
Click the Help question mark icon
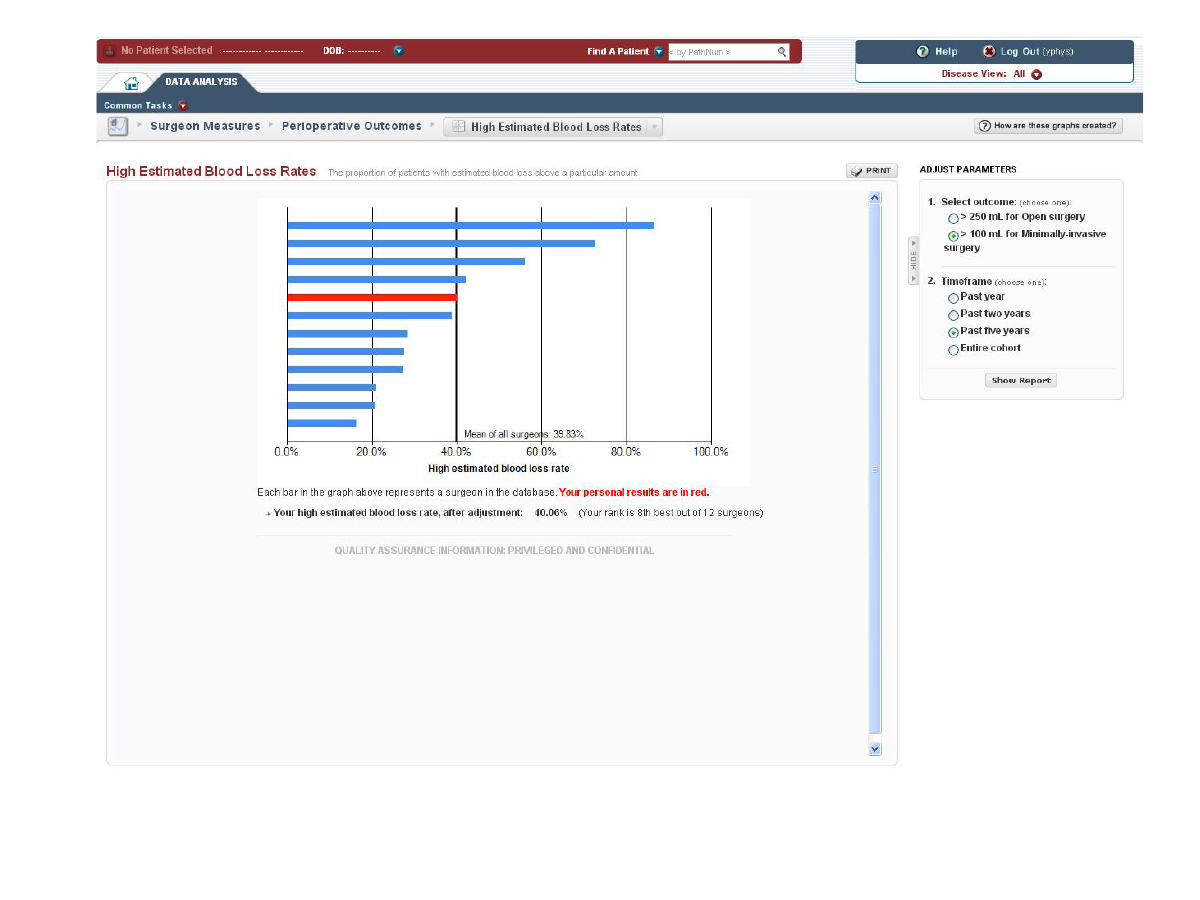coord(922,51)
